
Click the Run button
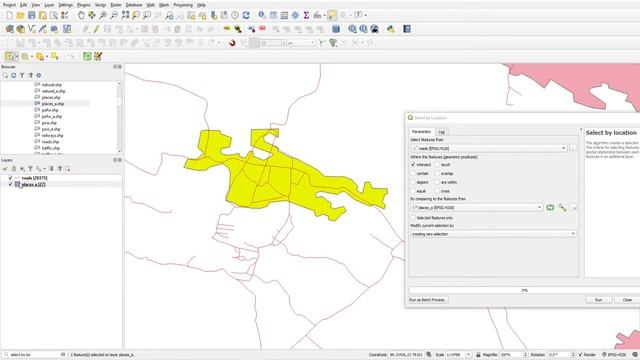click(598, 300)
